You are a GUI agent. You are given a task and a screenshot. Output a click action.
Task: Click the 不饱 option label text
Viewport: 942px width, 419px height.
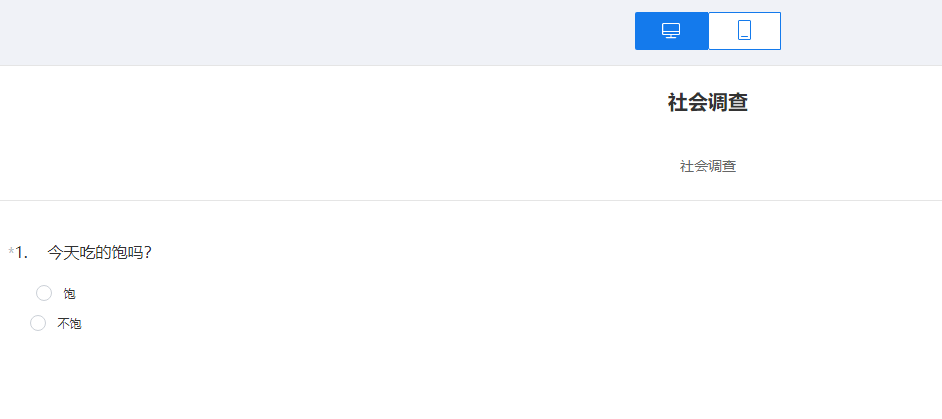coord(69,324)
